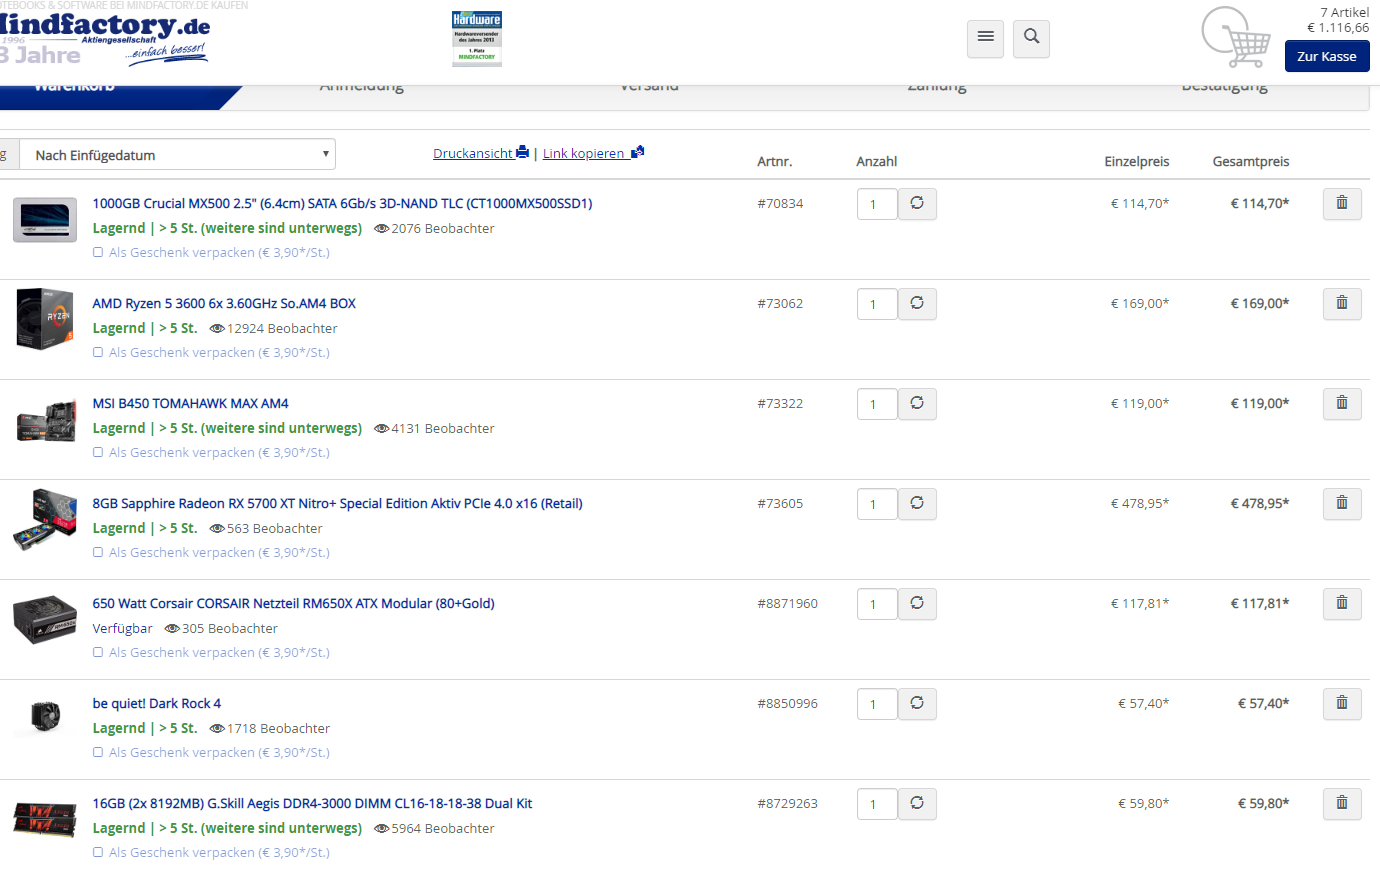1380x872 pixels.
Task: Delete Crucial MX500 SSD from cart
Action: pos(1342,203)
